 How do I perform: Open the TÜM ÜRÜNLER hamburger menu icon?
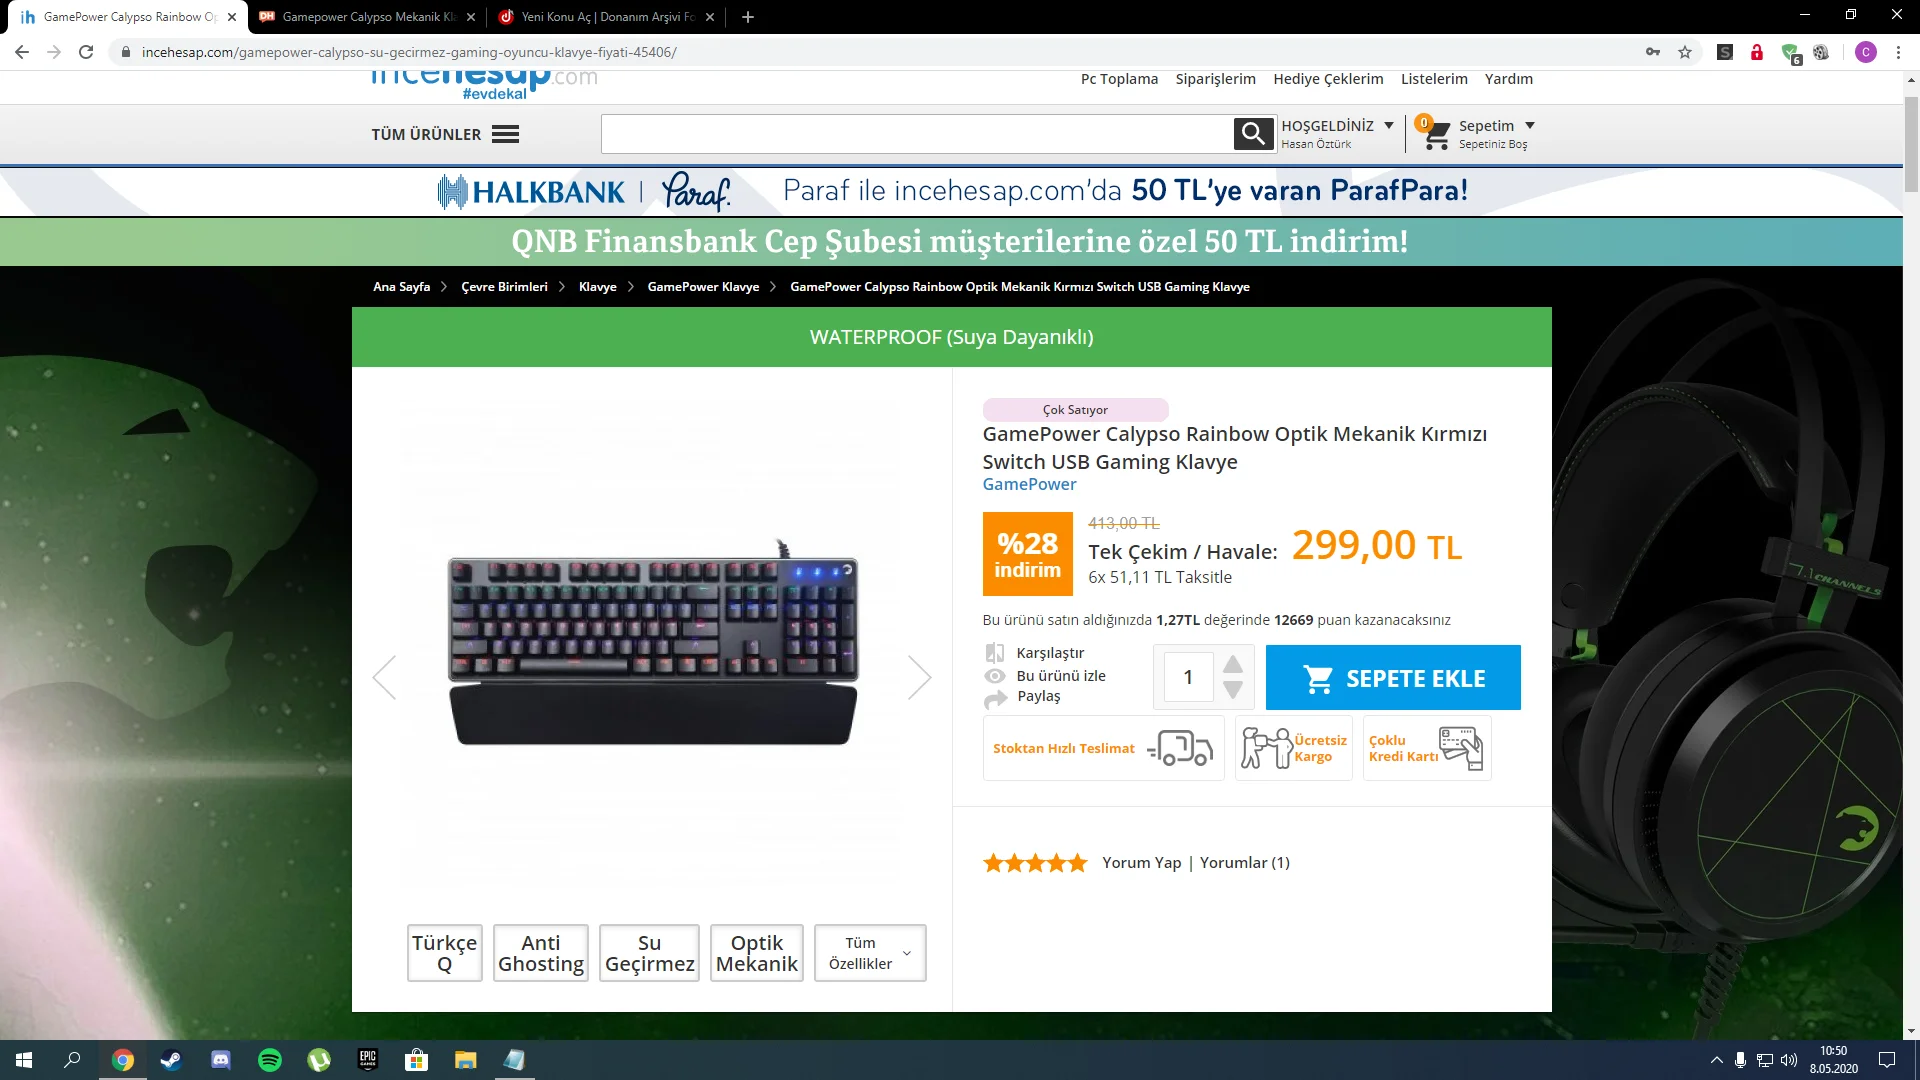tap(505, 134)
